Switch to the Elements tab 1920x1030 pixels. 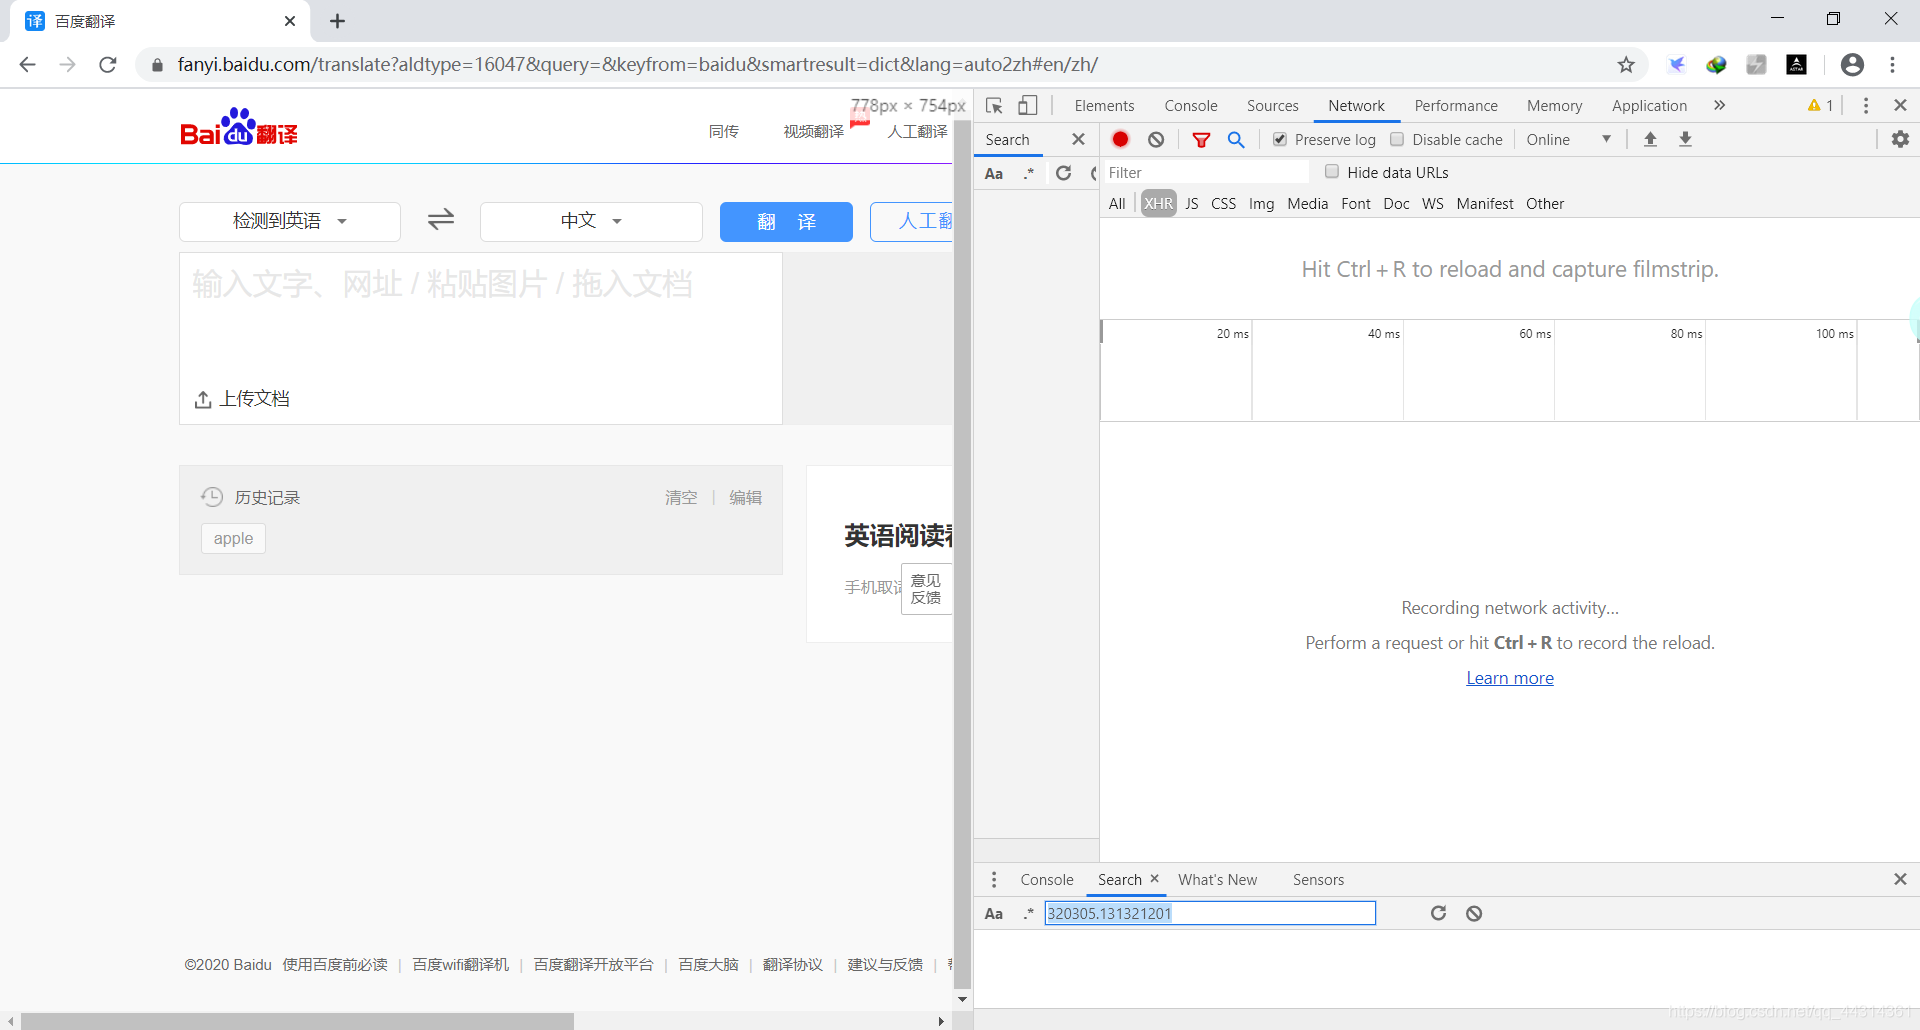coord(1104,106)
